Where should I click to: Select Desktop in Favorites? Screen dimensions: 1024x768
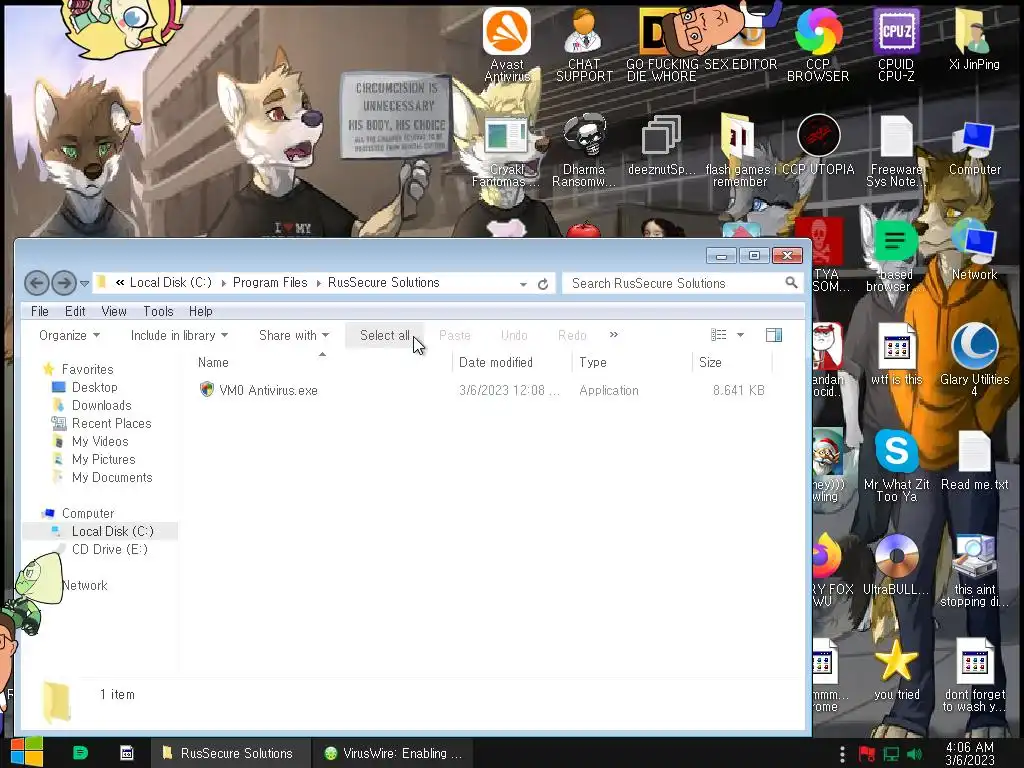pyautogui.click(x=95, y=387)
